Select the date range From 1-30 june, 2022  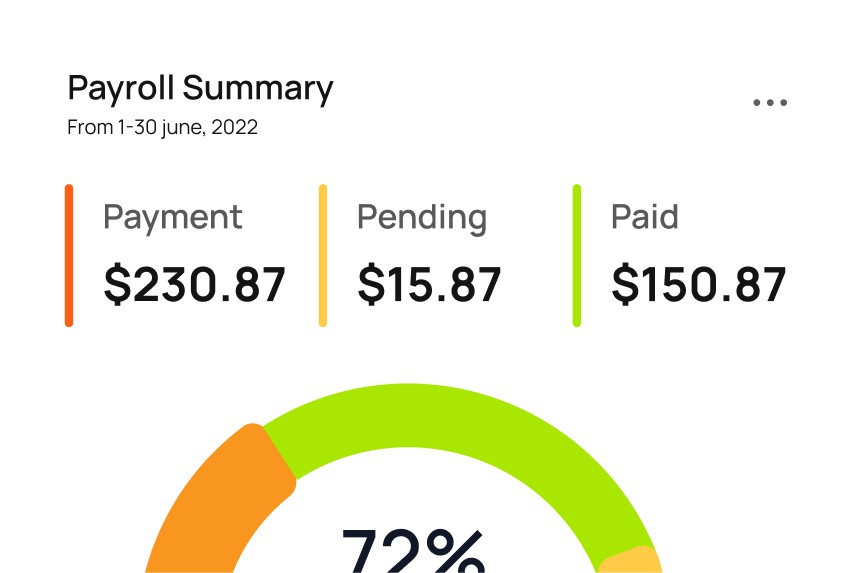(x=163, y=128)
